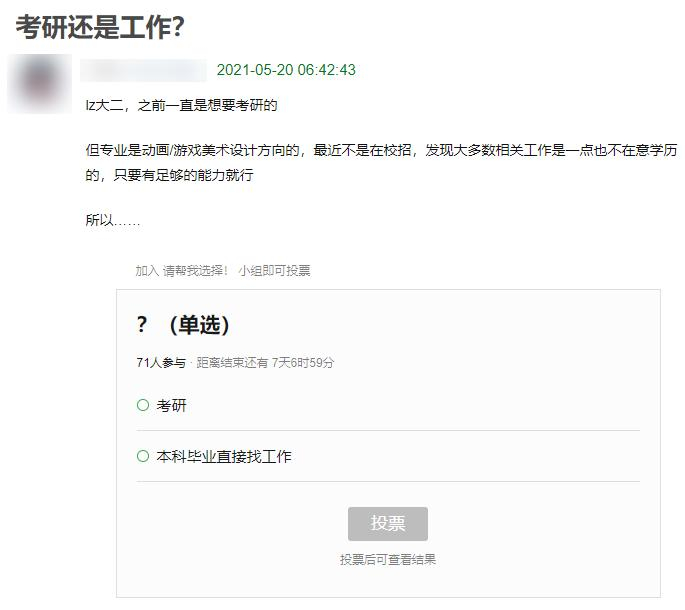Click the 本科毕业直接找工作 option label text

click(x=224, y=456)
